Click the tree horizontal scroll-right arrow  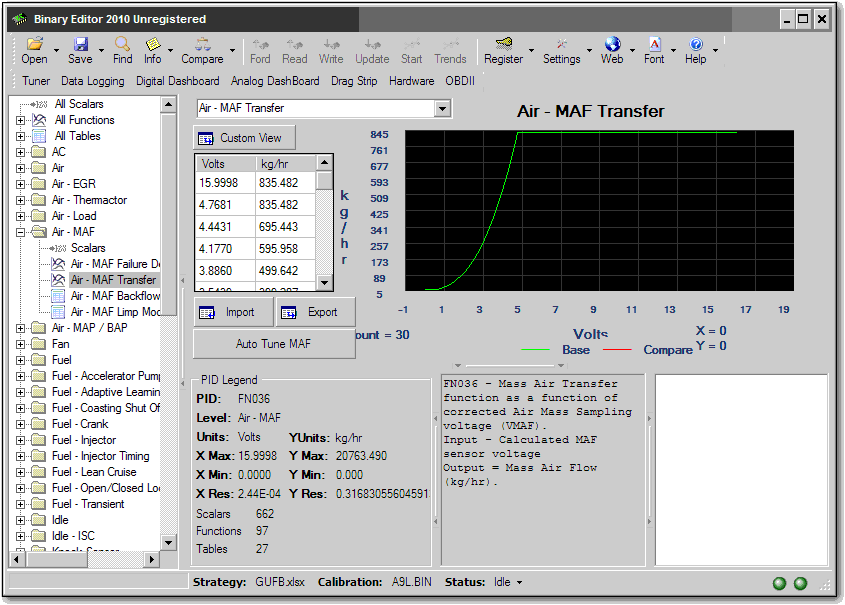[152, 560]
